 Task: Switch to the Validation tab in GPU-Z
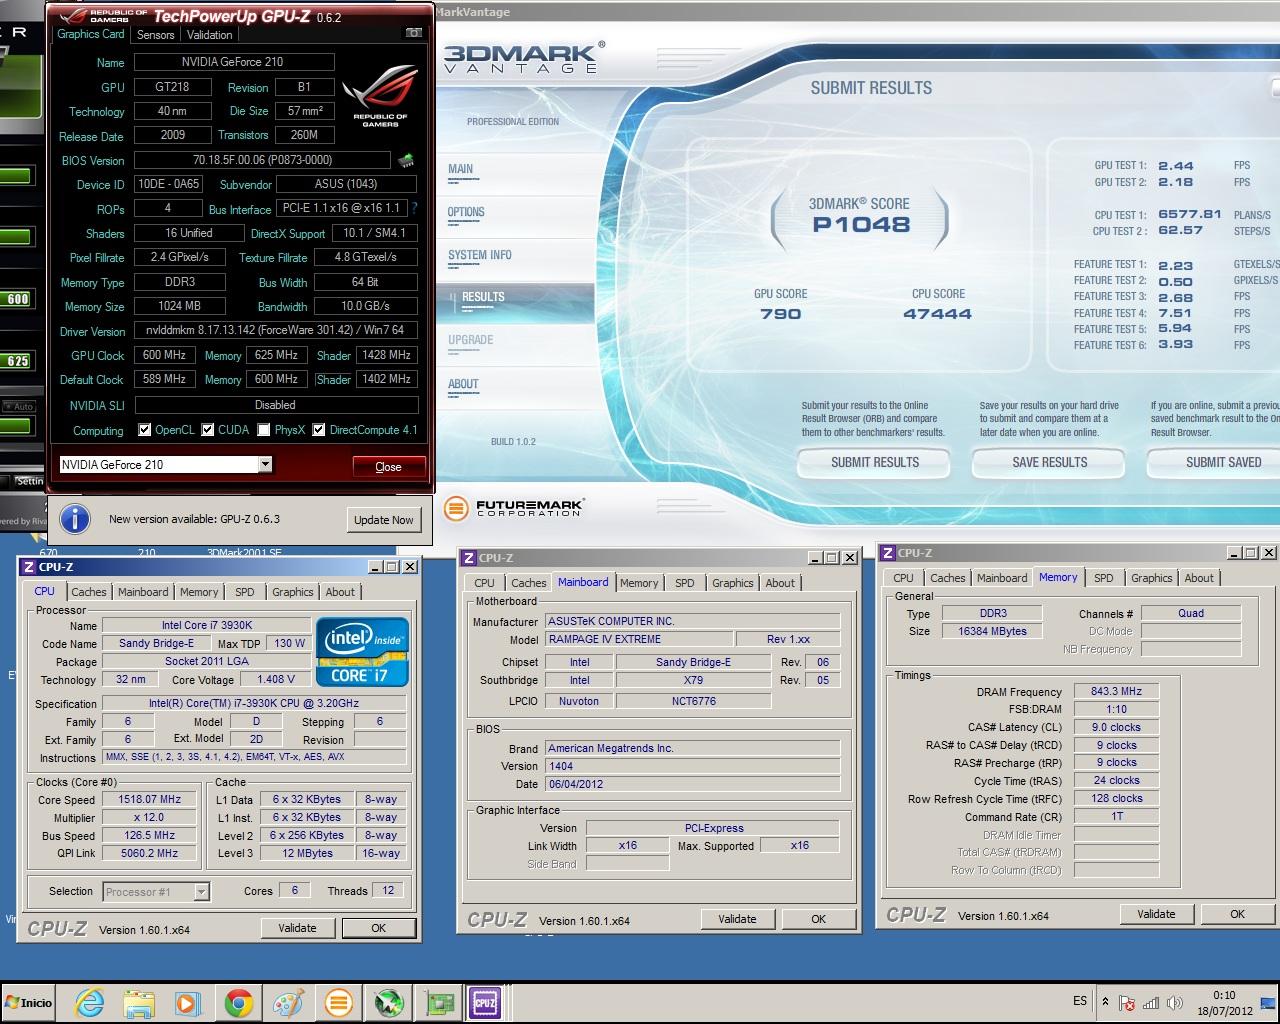(x=210, y=34)
